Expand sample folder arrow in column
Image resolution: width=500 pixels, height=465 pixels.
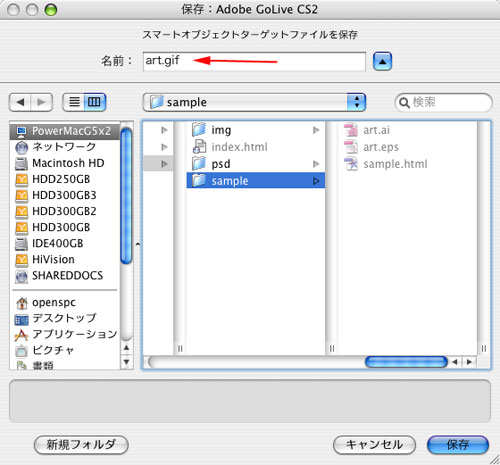tap(316, 181)
